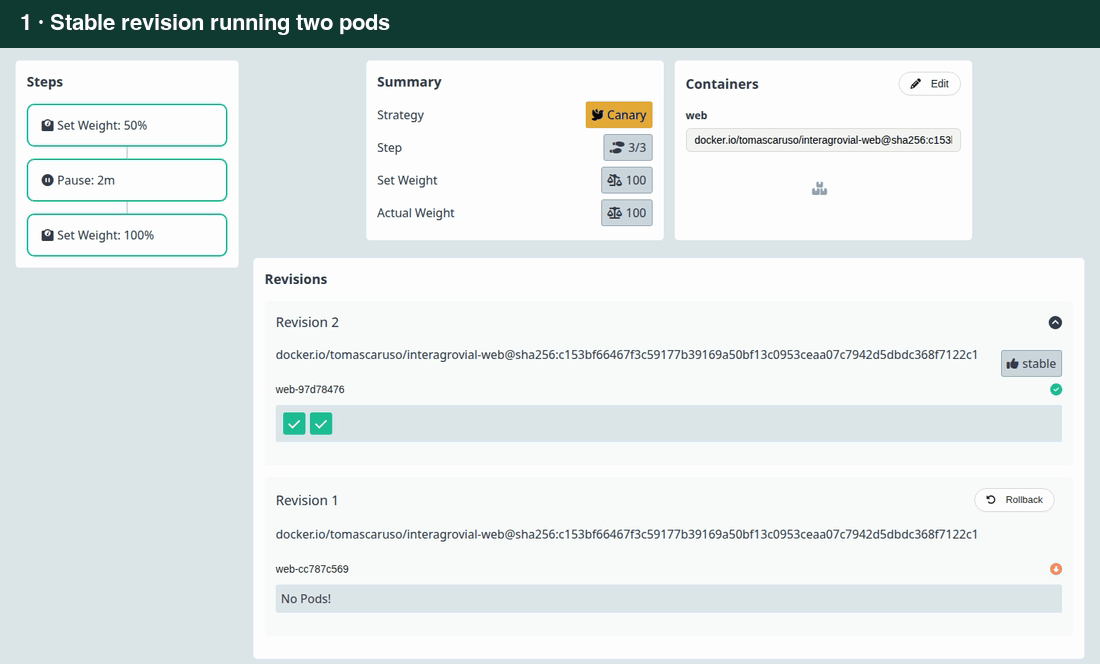Click the Actual Weight 100 scale badge
This screenshot has height=664, width=1100.
626,213
